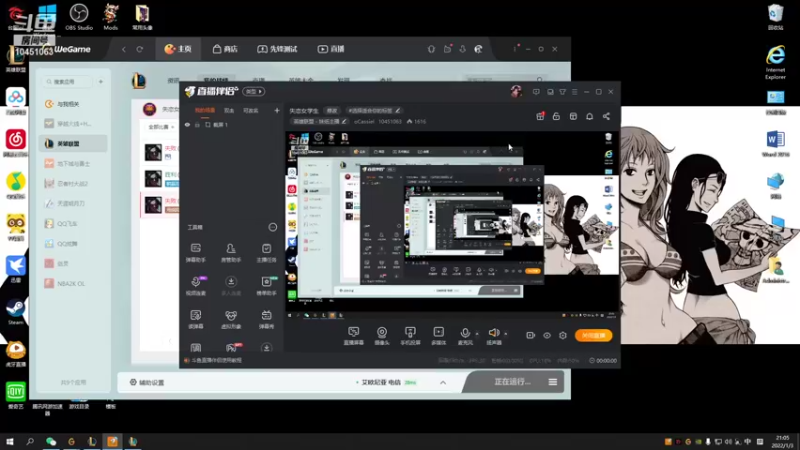Open 主播任务 tool in the toolbox

[x=266, y=253]
